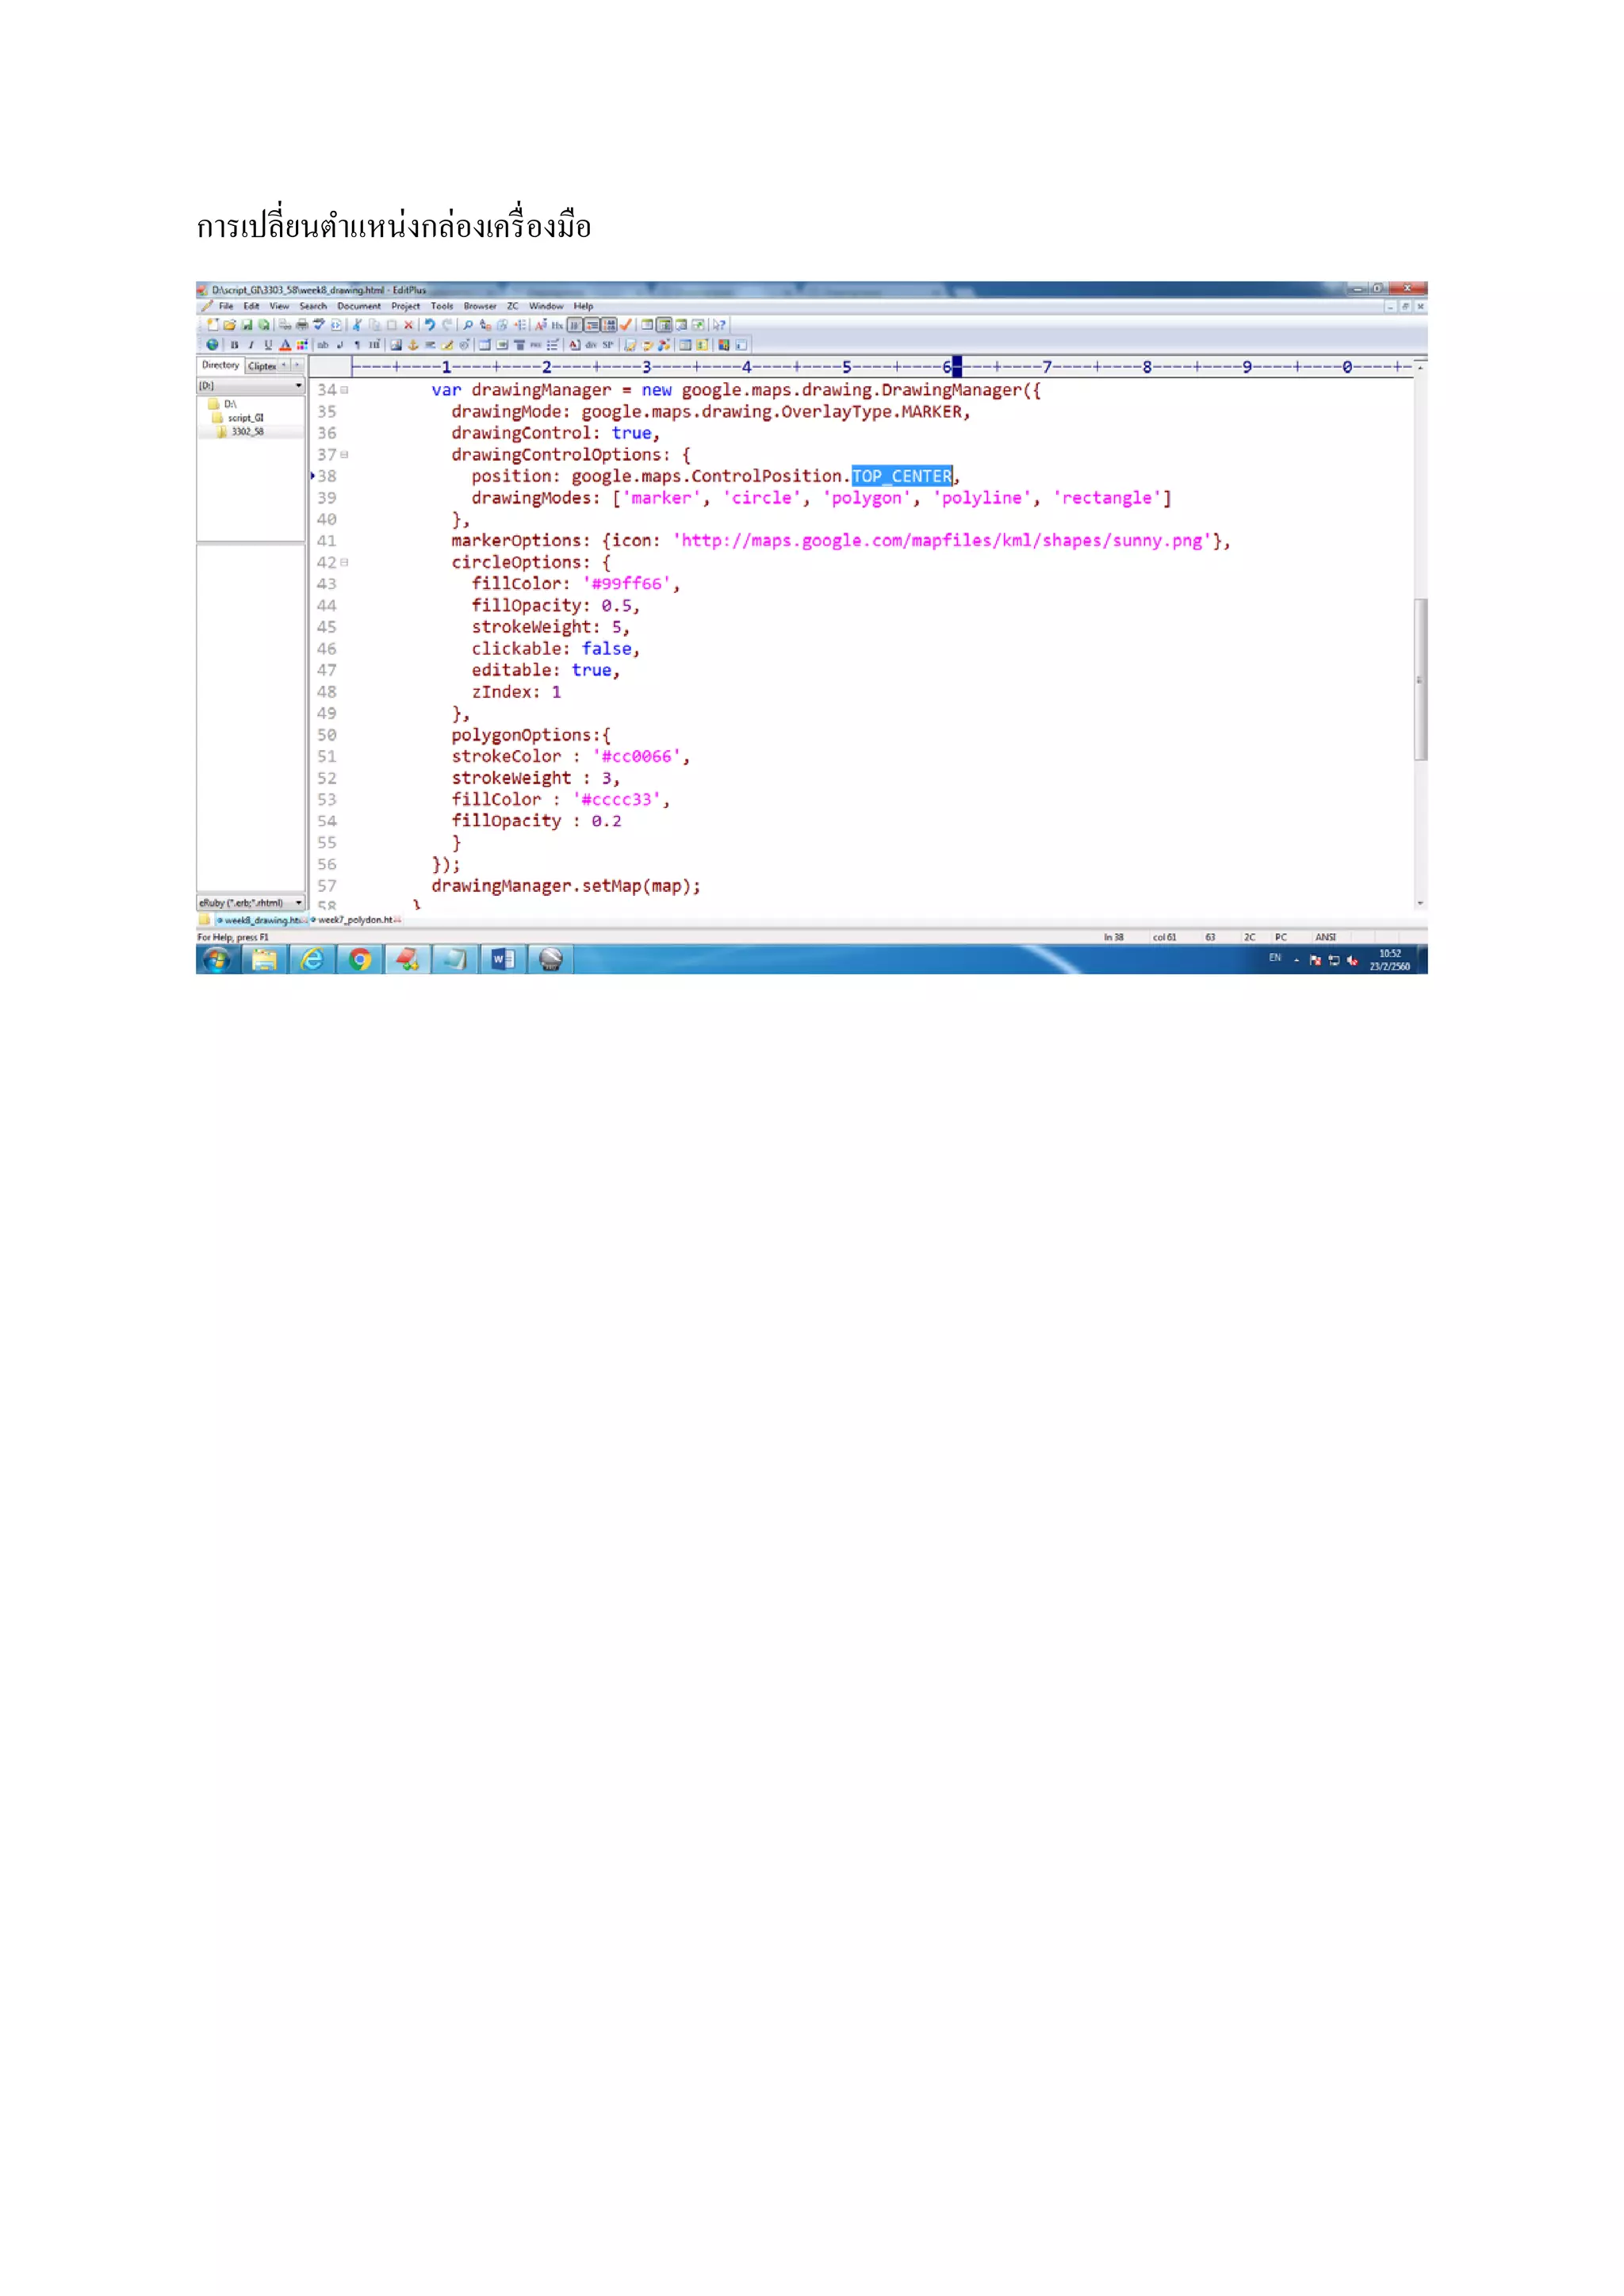1624x2296 pixels.
Task: Open Google Chrome from the taskbar
Action: (x=360, y=960)
